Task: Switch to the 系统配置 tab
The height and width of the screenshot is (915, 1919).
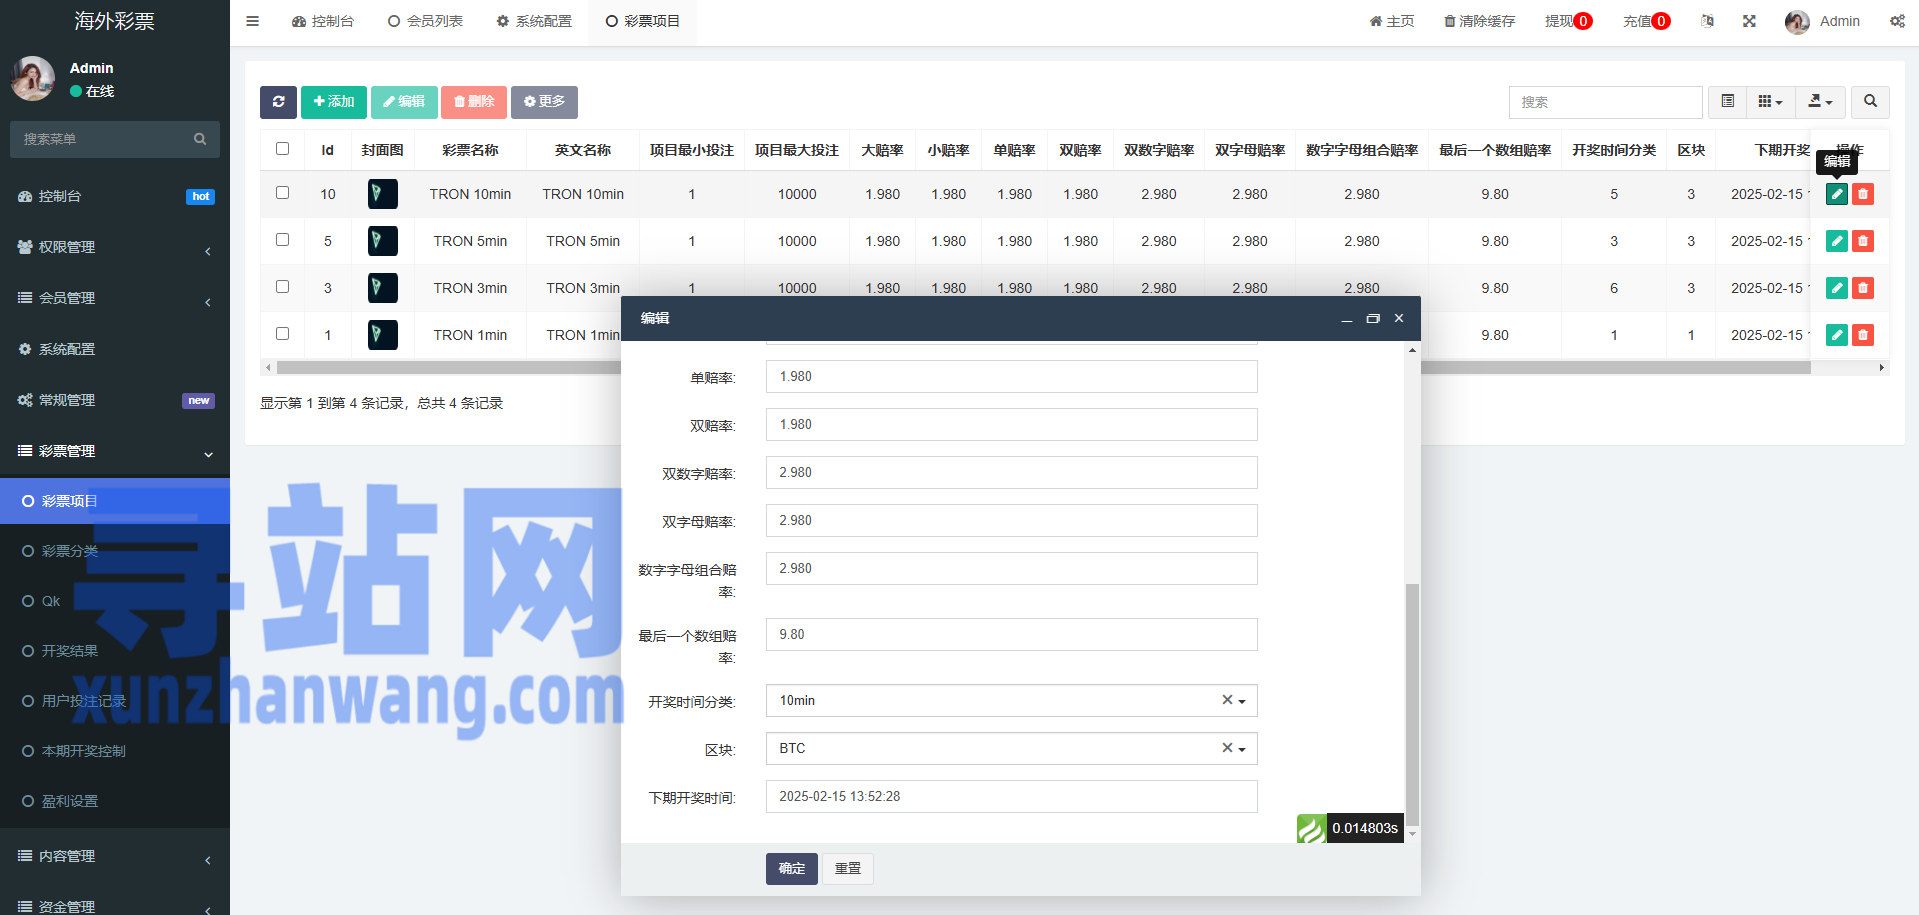Action: [534, 21]
